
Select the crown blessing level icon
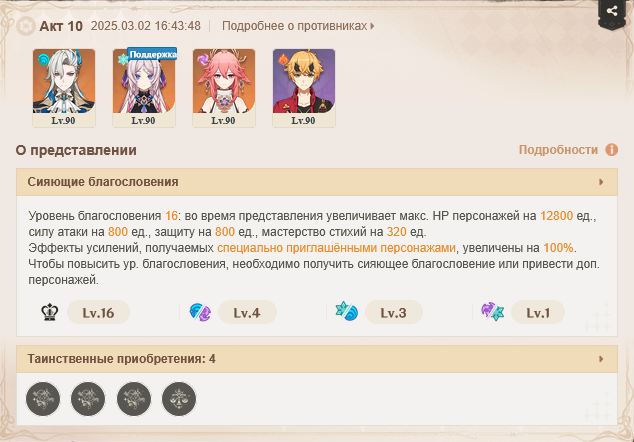tap(50, 313)
